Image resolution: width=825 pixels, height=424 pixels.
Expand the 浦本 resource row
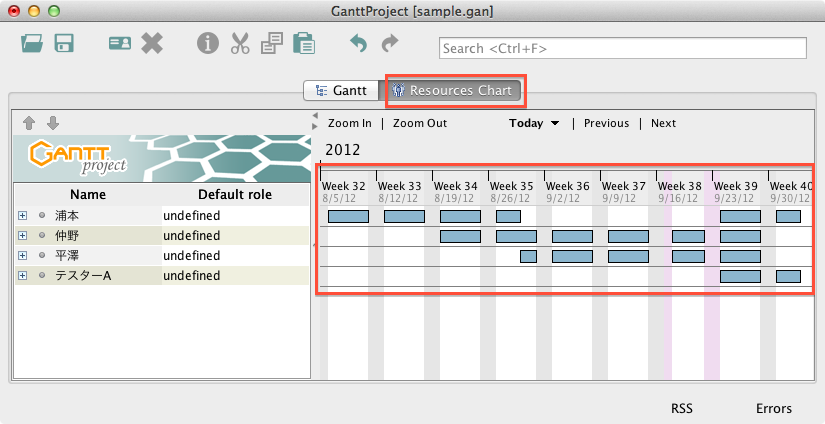22,215
